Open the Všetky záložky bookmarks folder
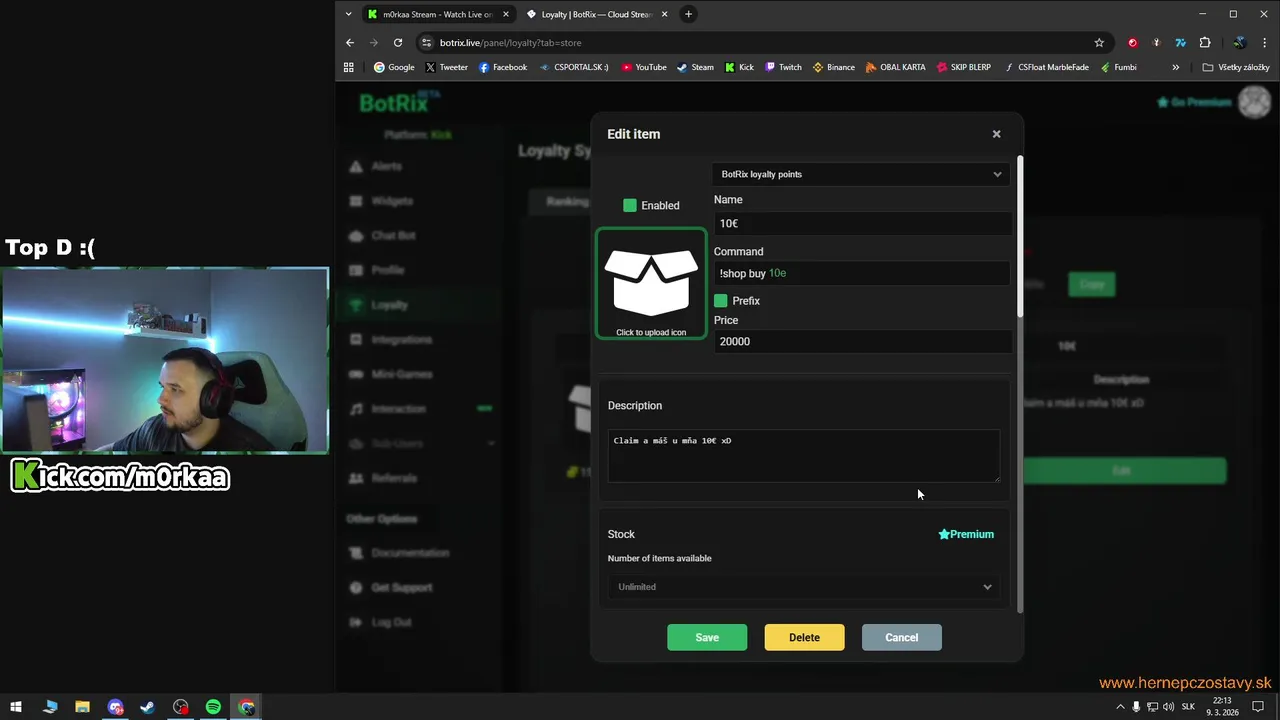The image size is (1280, 720). 1236,68
